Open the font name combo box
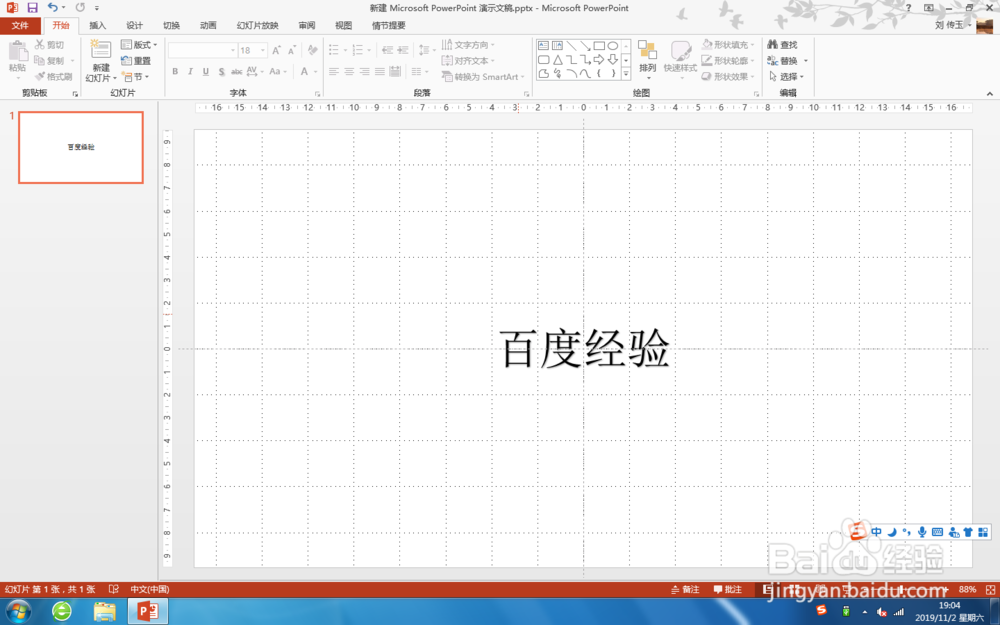1000x625 pixels. tap(202, 50)
